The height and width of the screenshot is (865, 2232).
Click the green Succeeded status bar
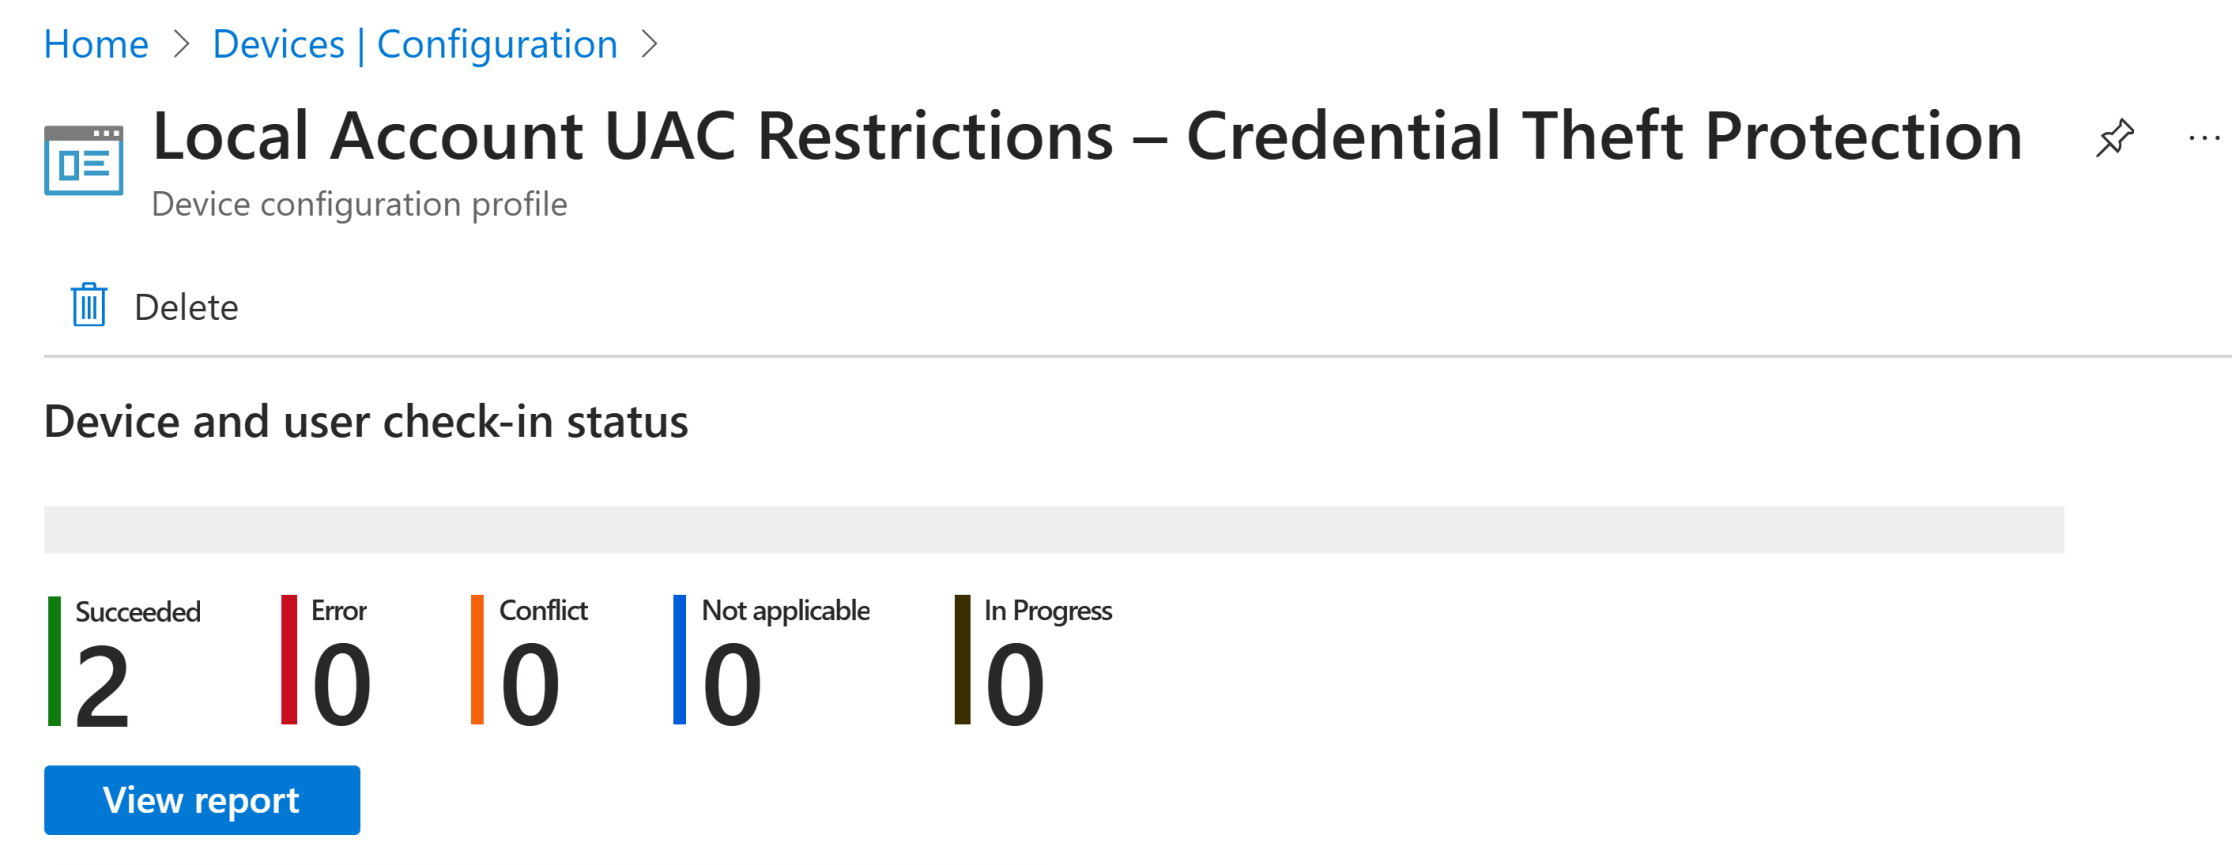coord(54,661)
